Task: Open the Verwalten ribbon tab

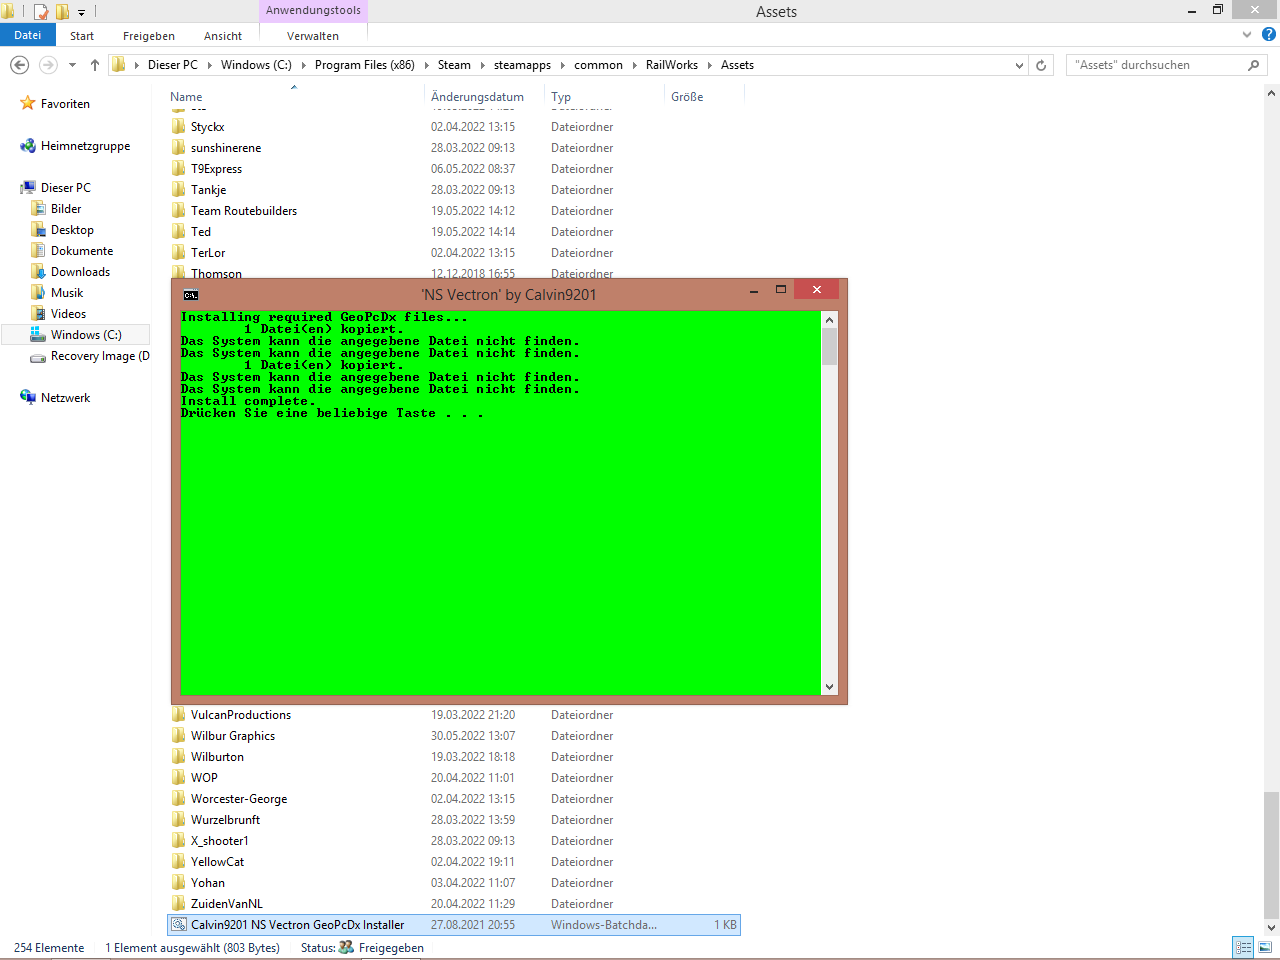Action: [312, 36]
